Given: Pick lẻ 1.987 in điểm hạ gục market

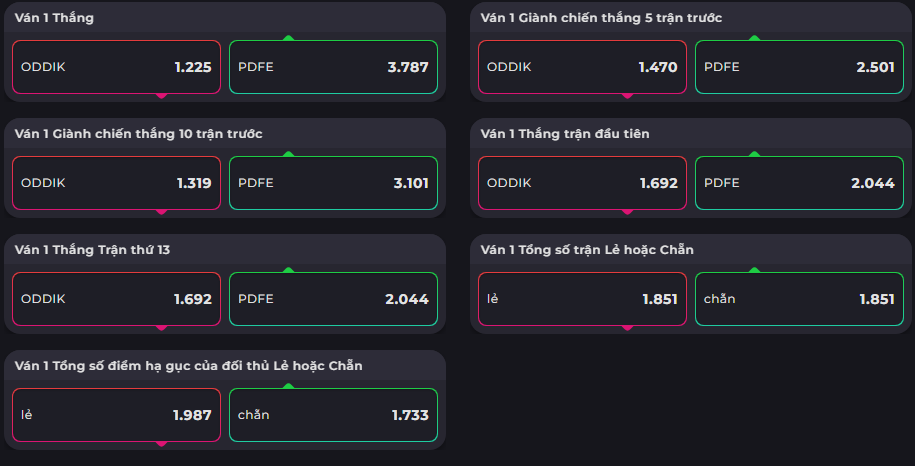Looking at the screenshot, I should (x=116, y=415).
